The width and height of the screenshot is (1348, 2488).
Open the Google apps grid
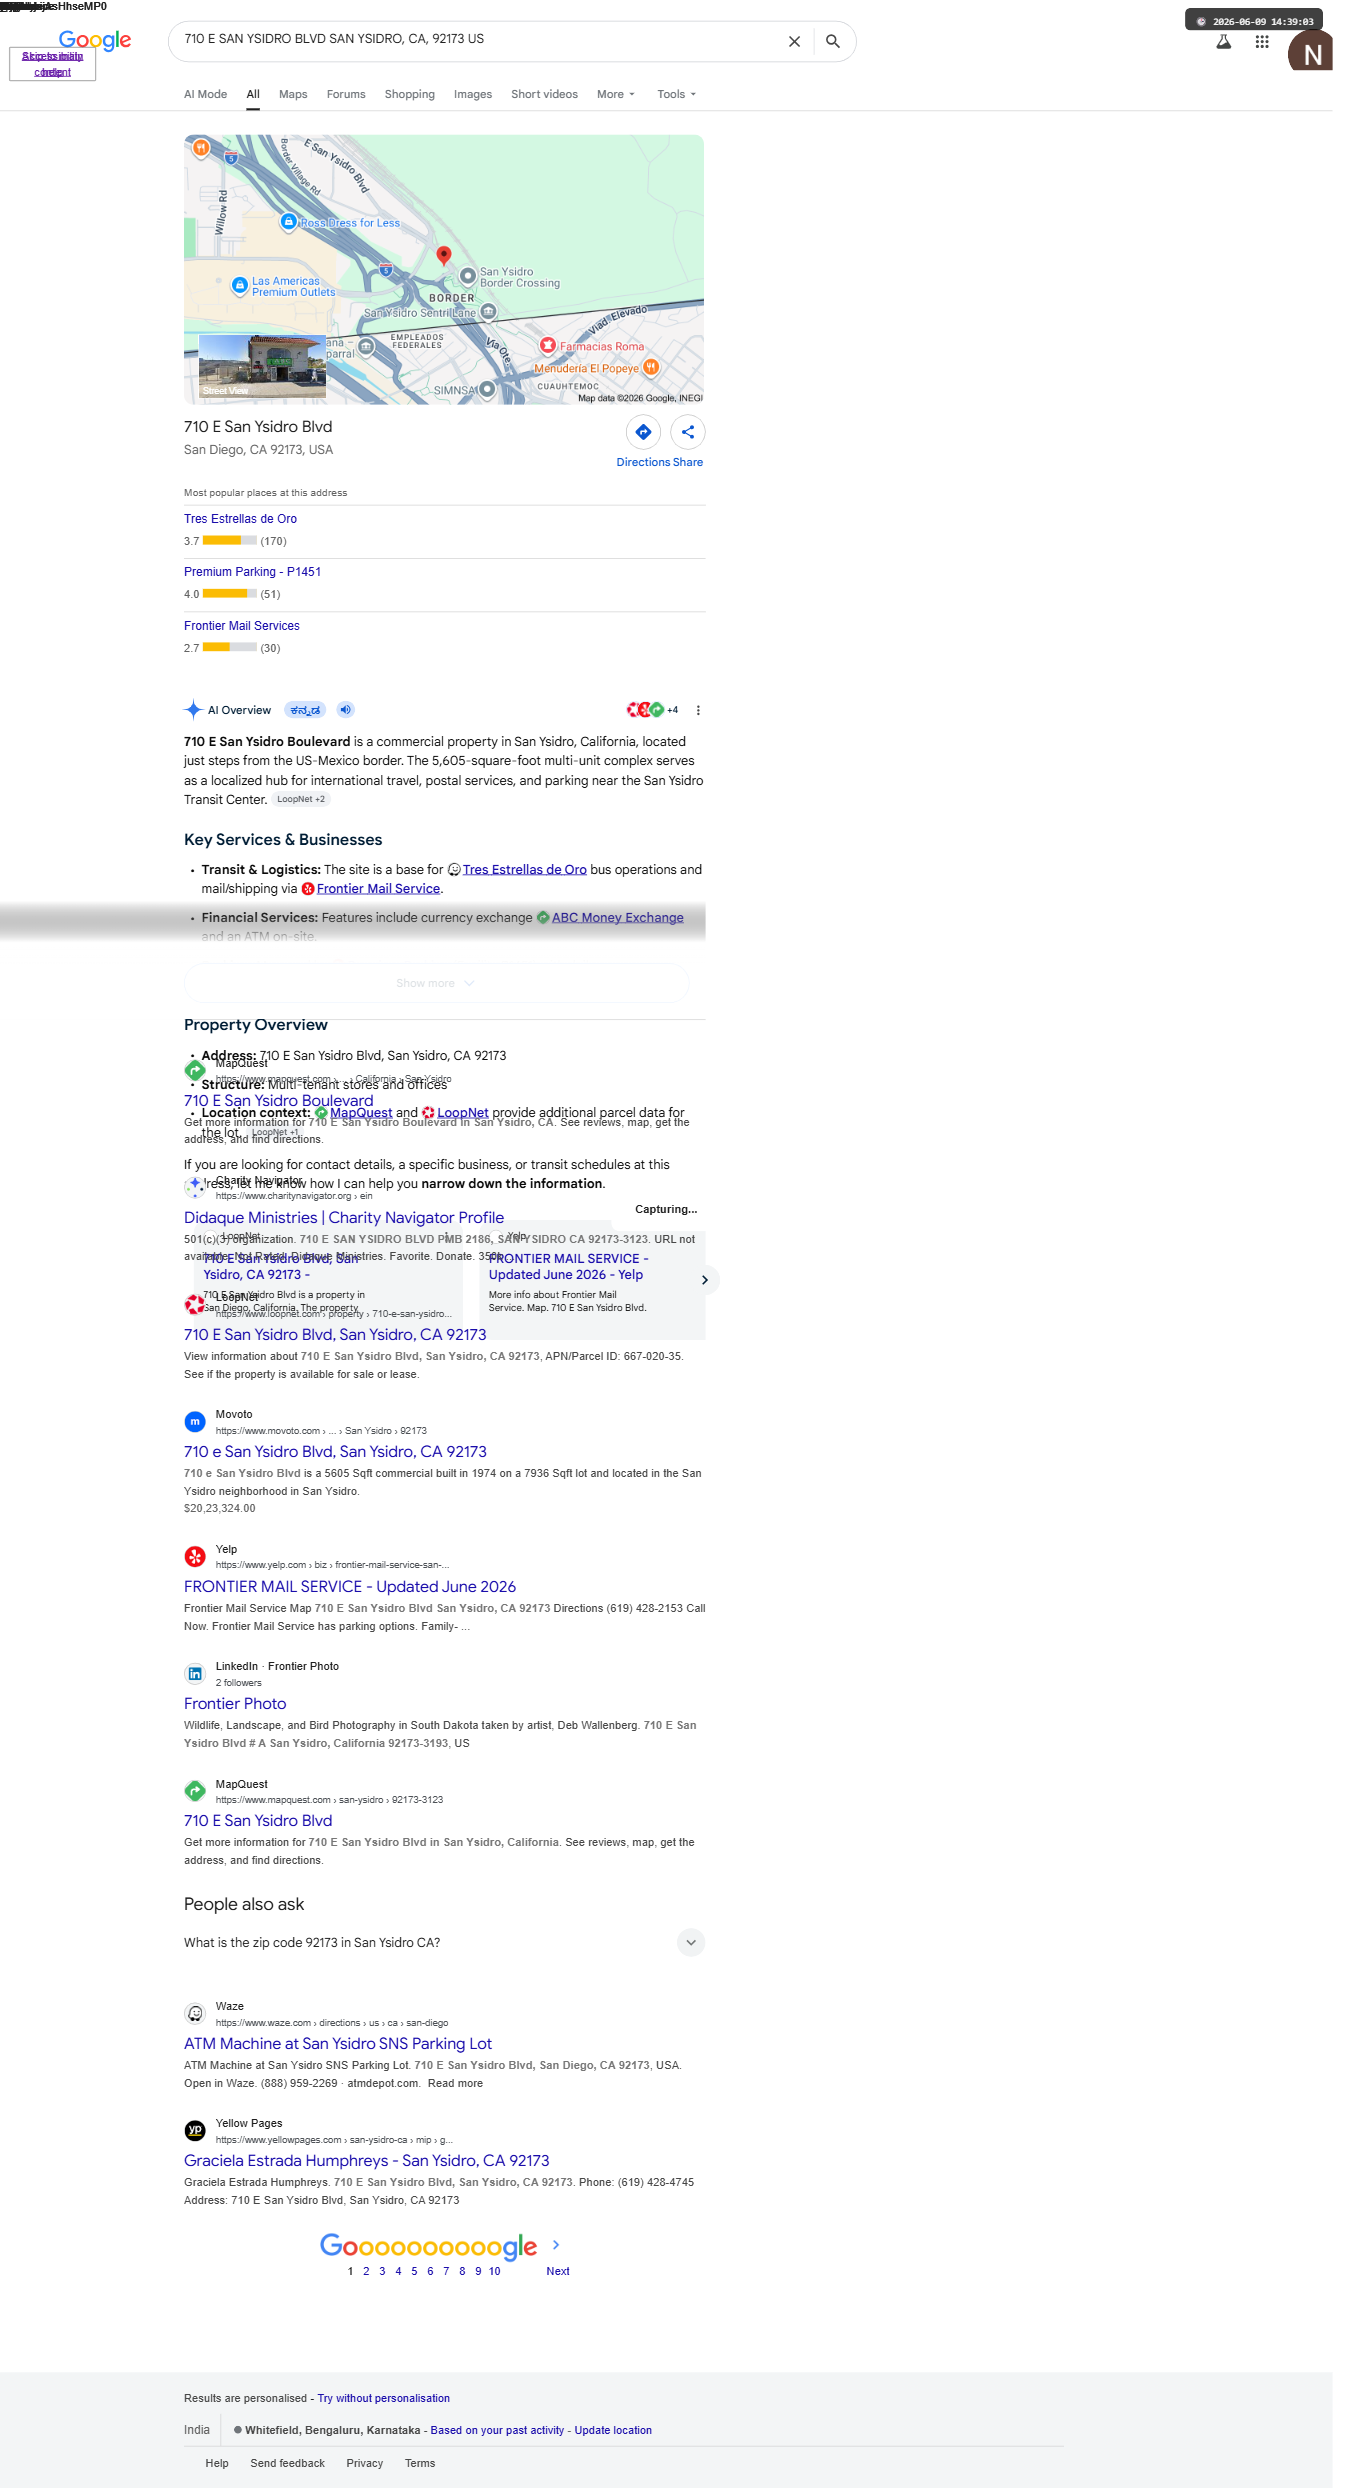tap(1262, 42)
